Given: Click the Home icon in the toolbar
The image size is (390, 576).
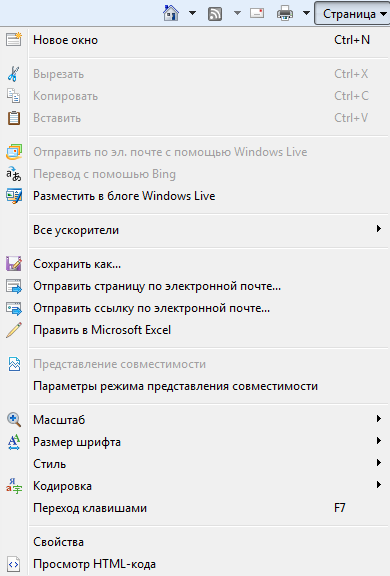Looking at the screenshot, I should [x=171, y=14].
